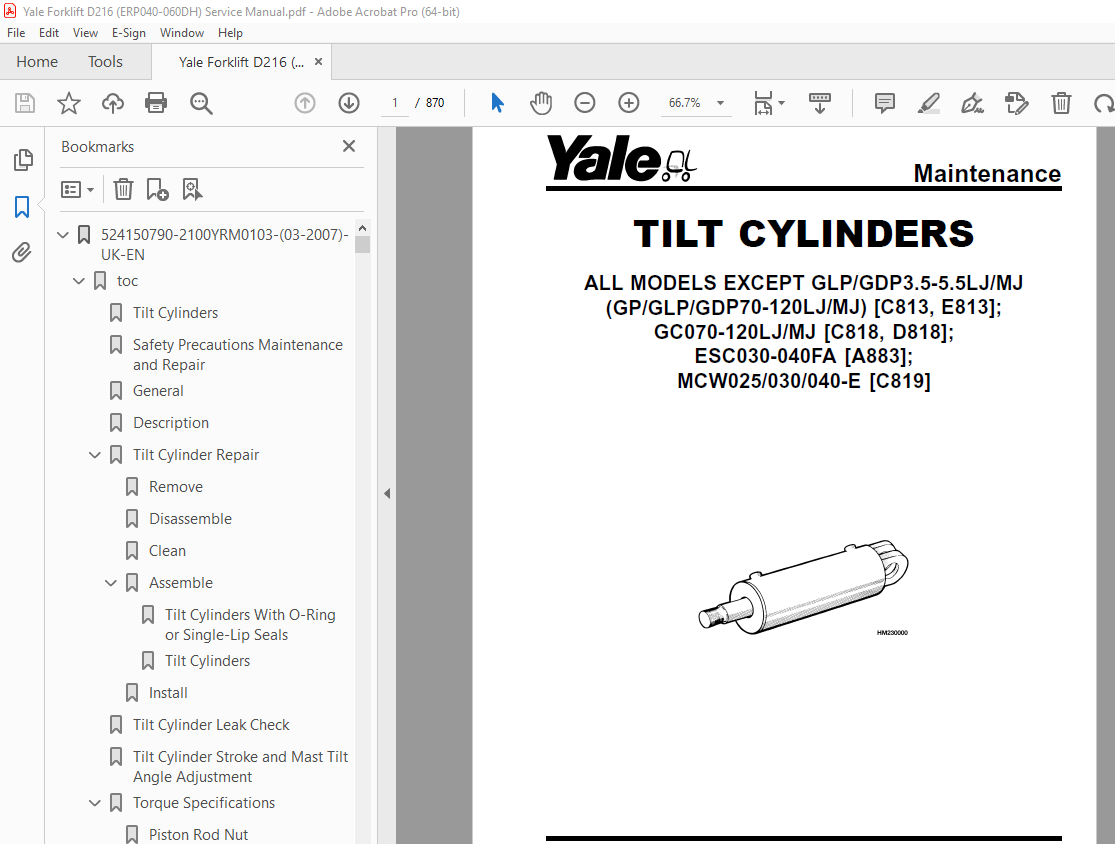Collapse Torque Specifications bookmark
The height and width of the screenshot is (844, 1115).
pyautogui.click(x=95, y=803)
